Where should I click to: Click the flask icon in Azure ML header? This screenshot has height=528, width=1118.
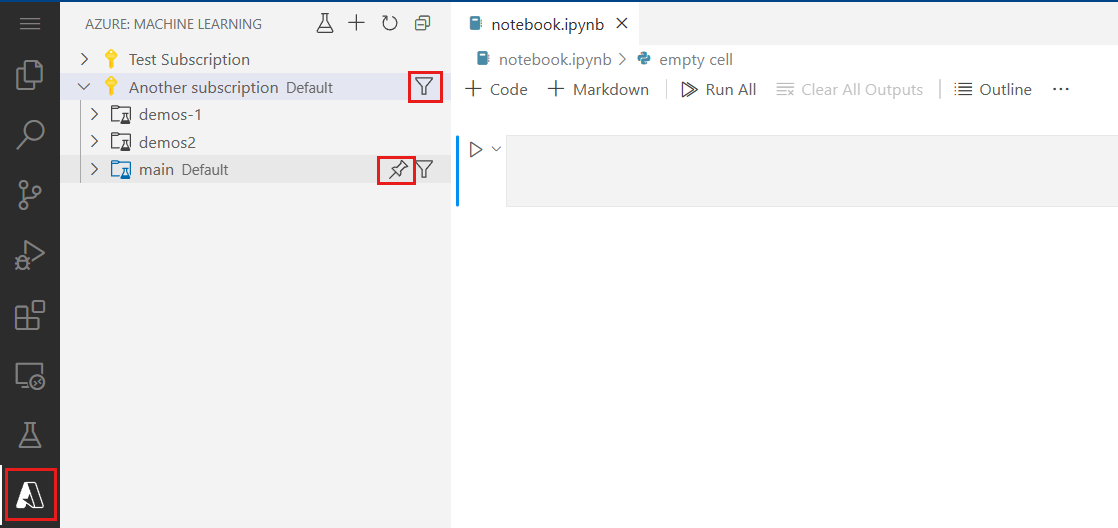pos(325,24)
